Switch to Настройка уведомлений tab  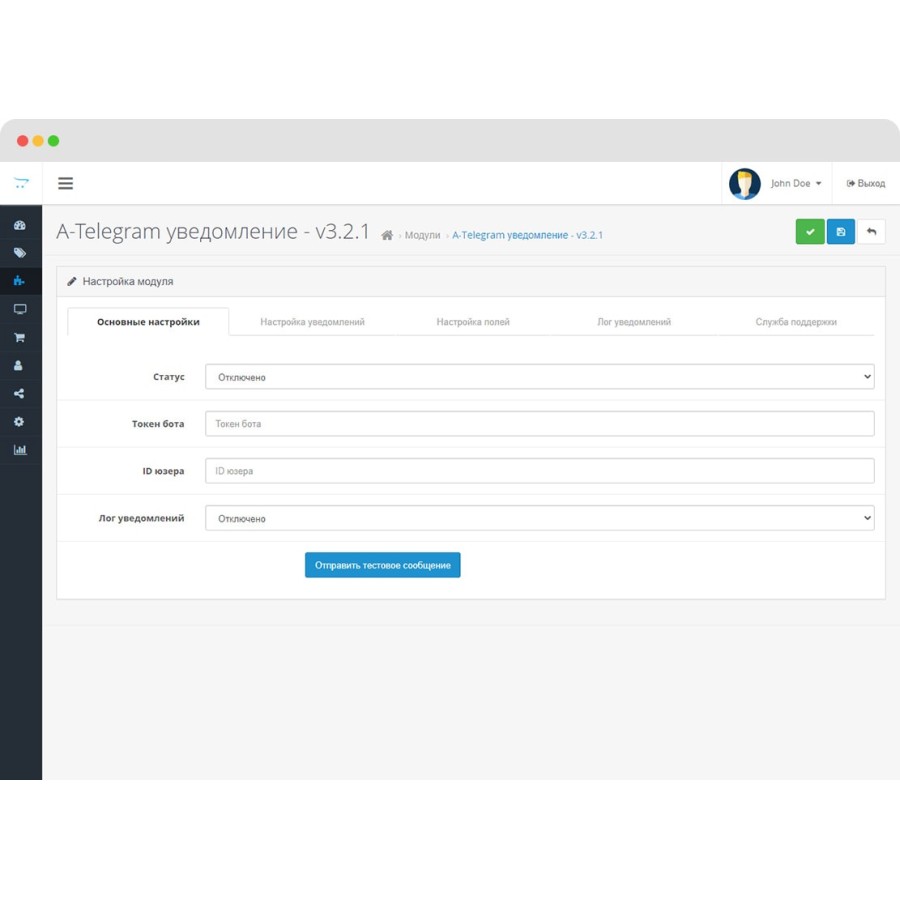click(x=312, y=322)
